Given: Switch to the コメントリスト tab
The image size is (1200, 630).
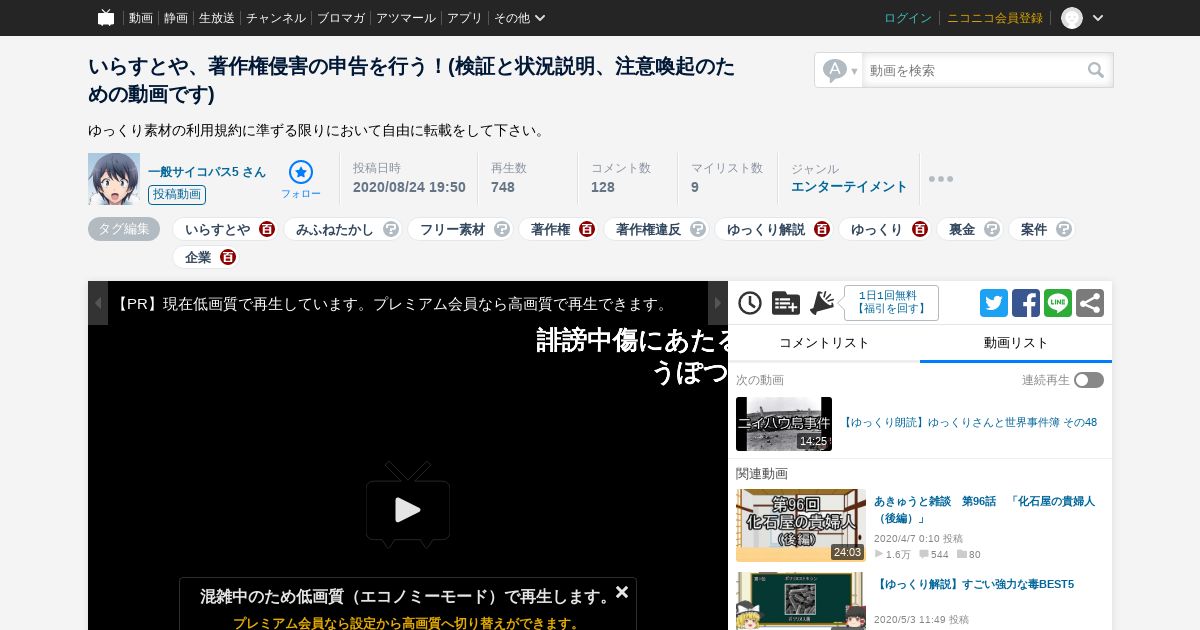Looking at the screenshot, I should pos(824,343).
